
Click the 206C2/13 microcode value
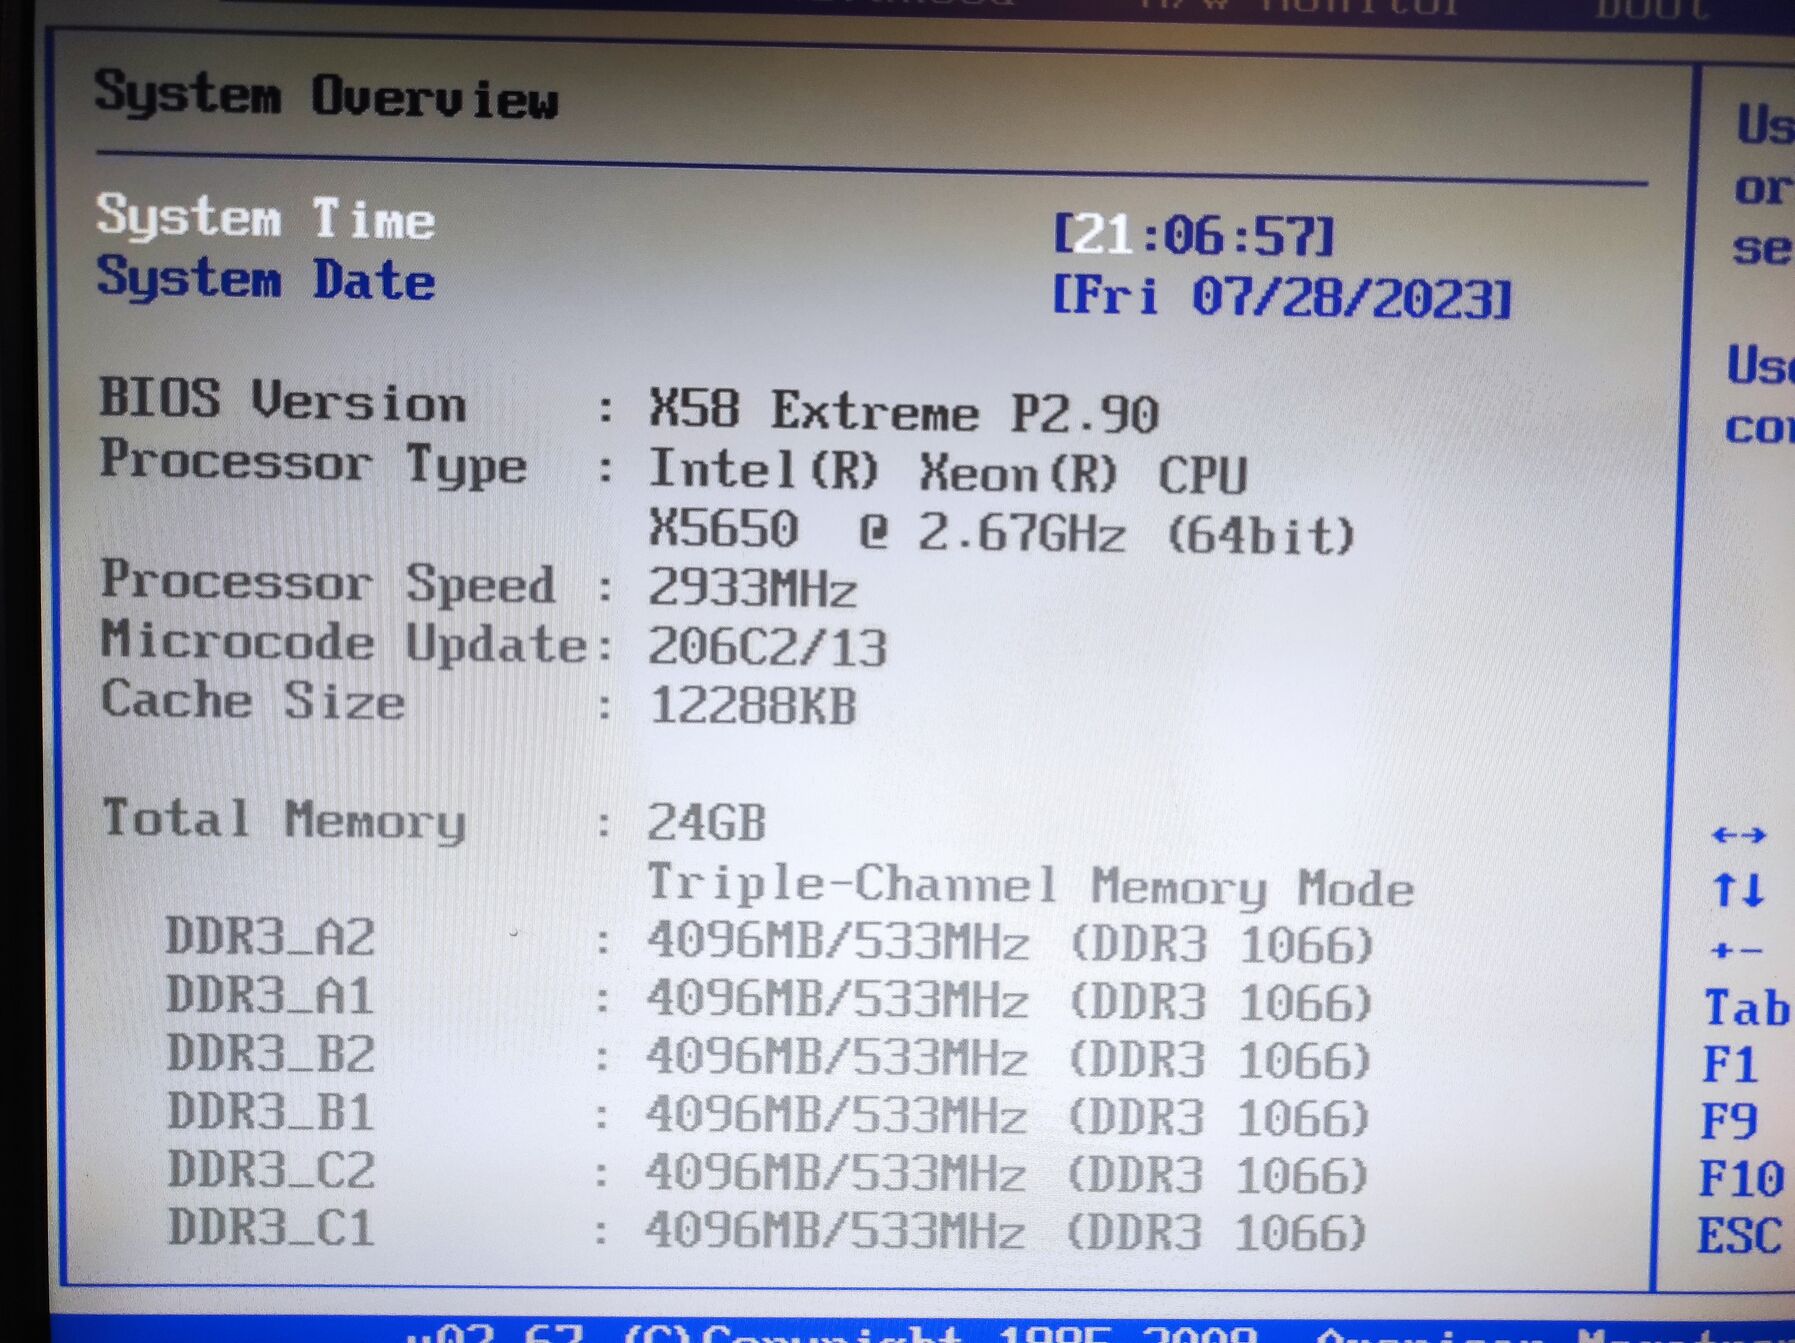pos(768,647)
